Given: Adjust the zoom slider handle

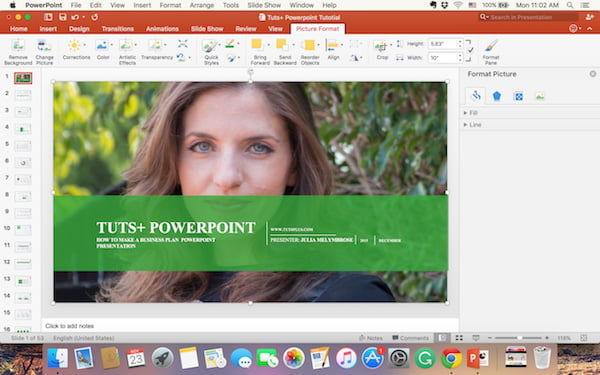Looking at the screenshot, I should (x=520, y=338).
